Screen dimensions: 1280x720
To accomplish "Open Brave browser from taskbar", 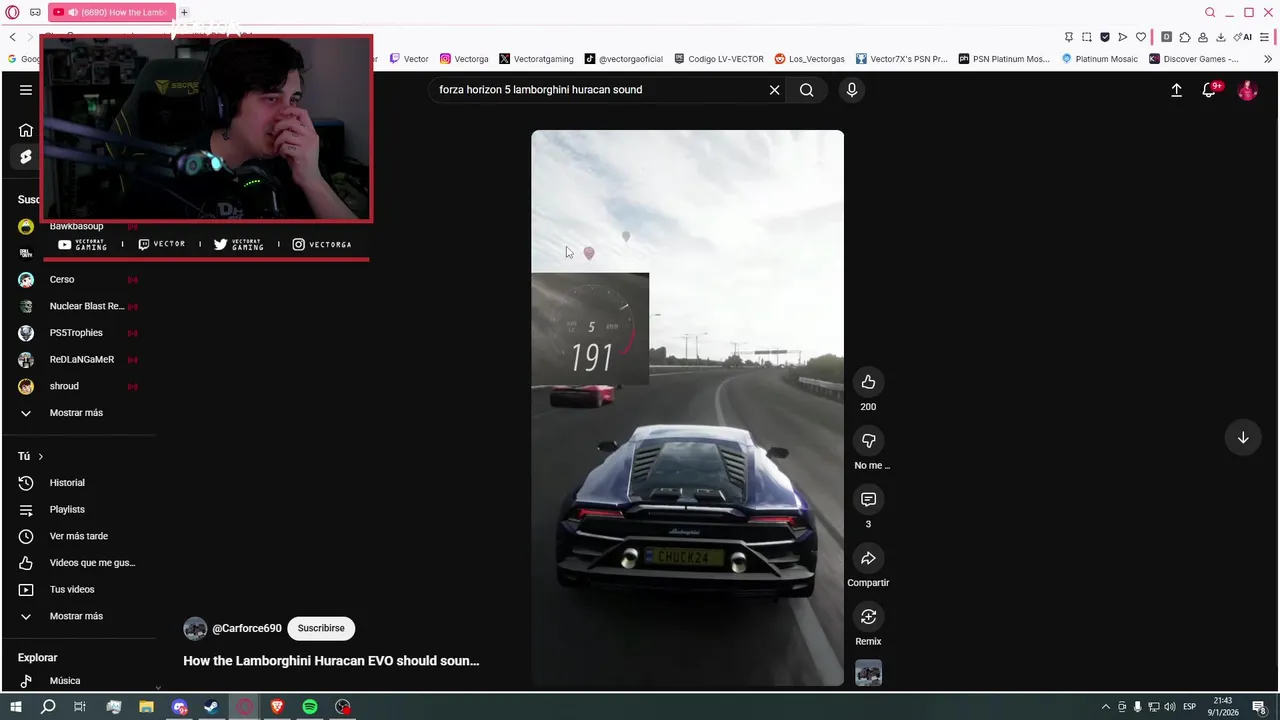I will click(x=277, y=707).
